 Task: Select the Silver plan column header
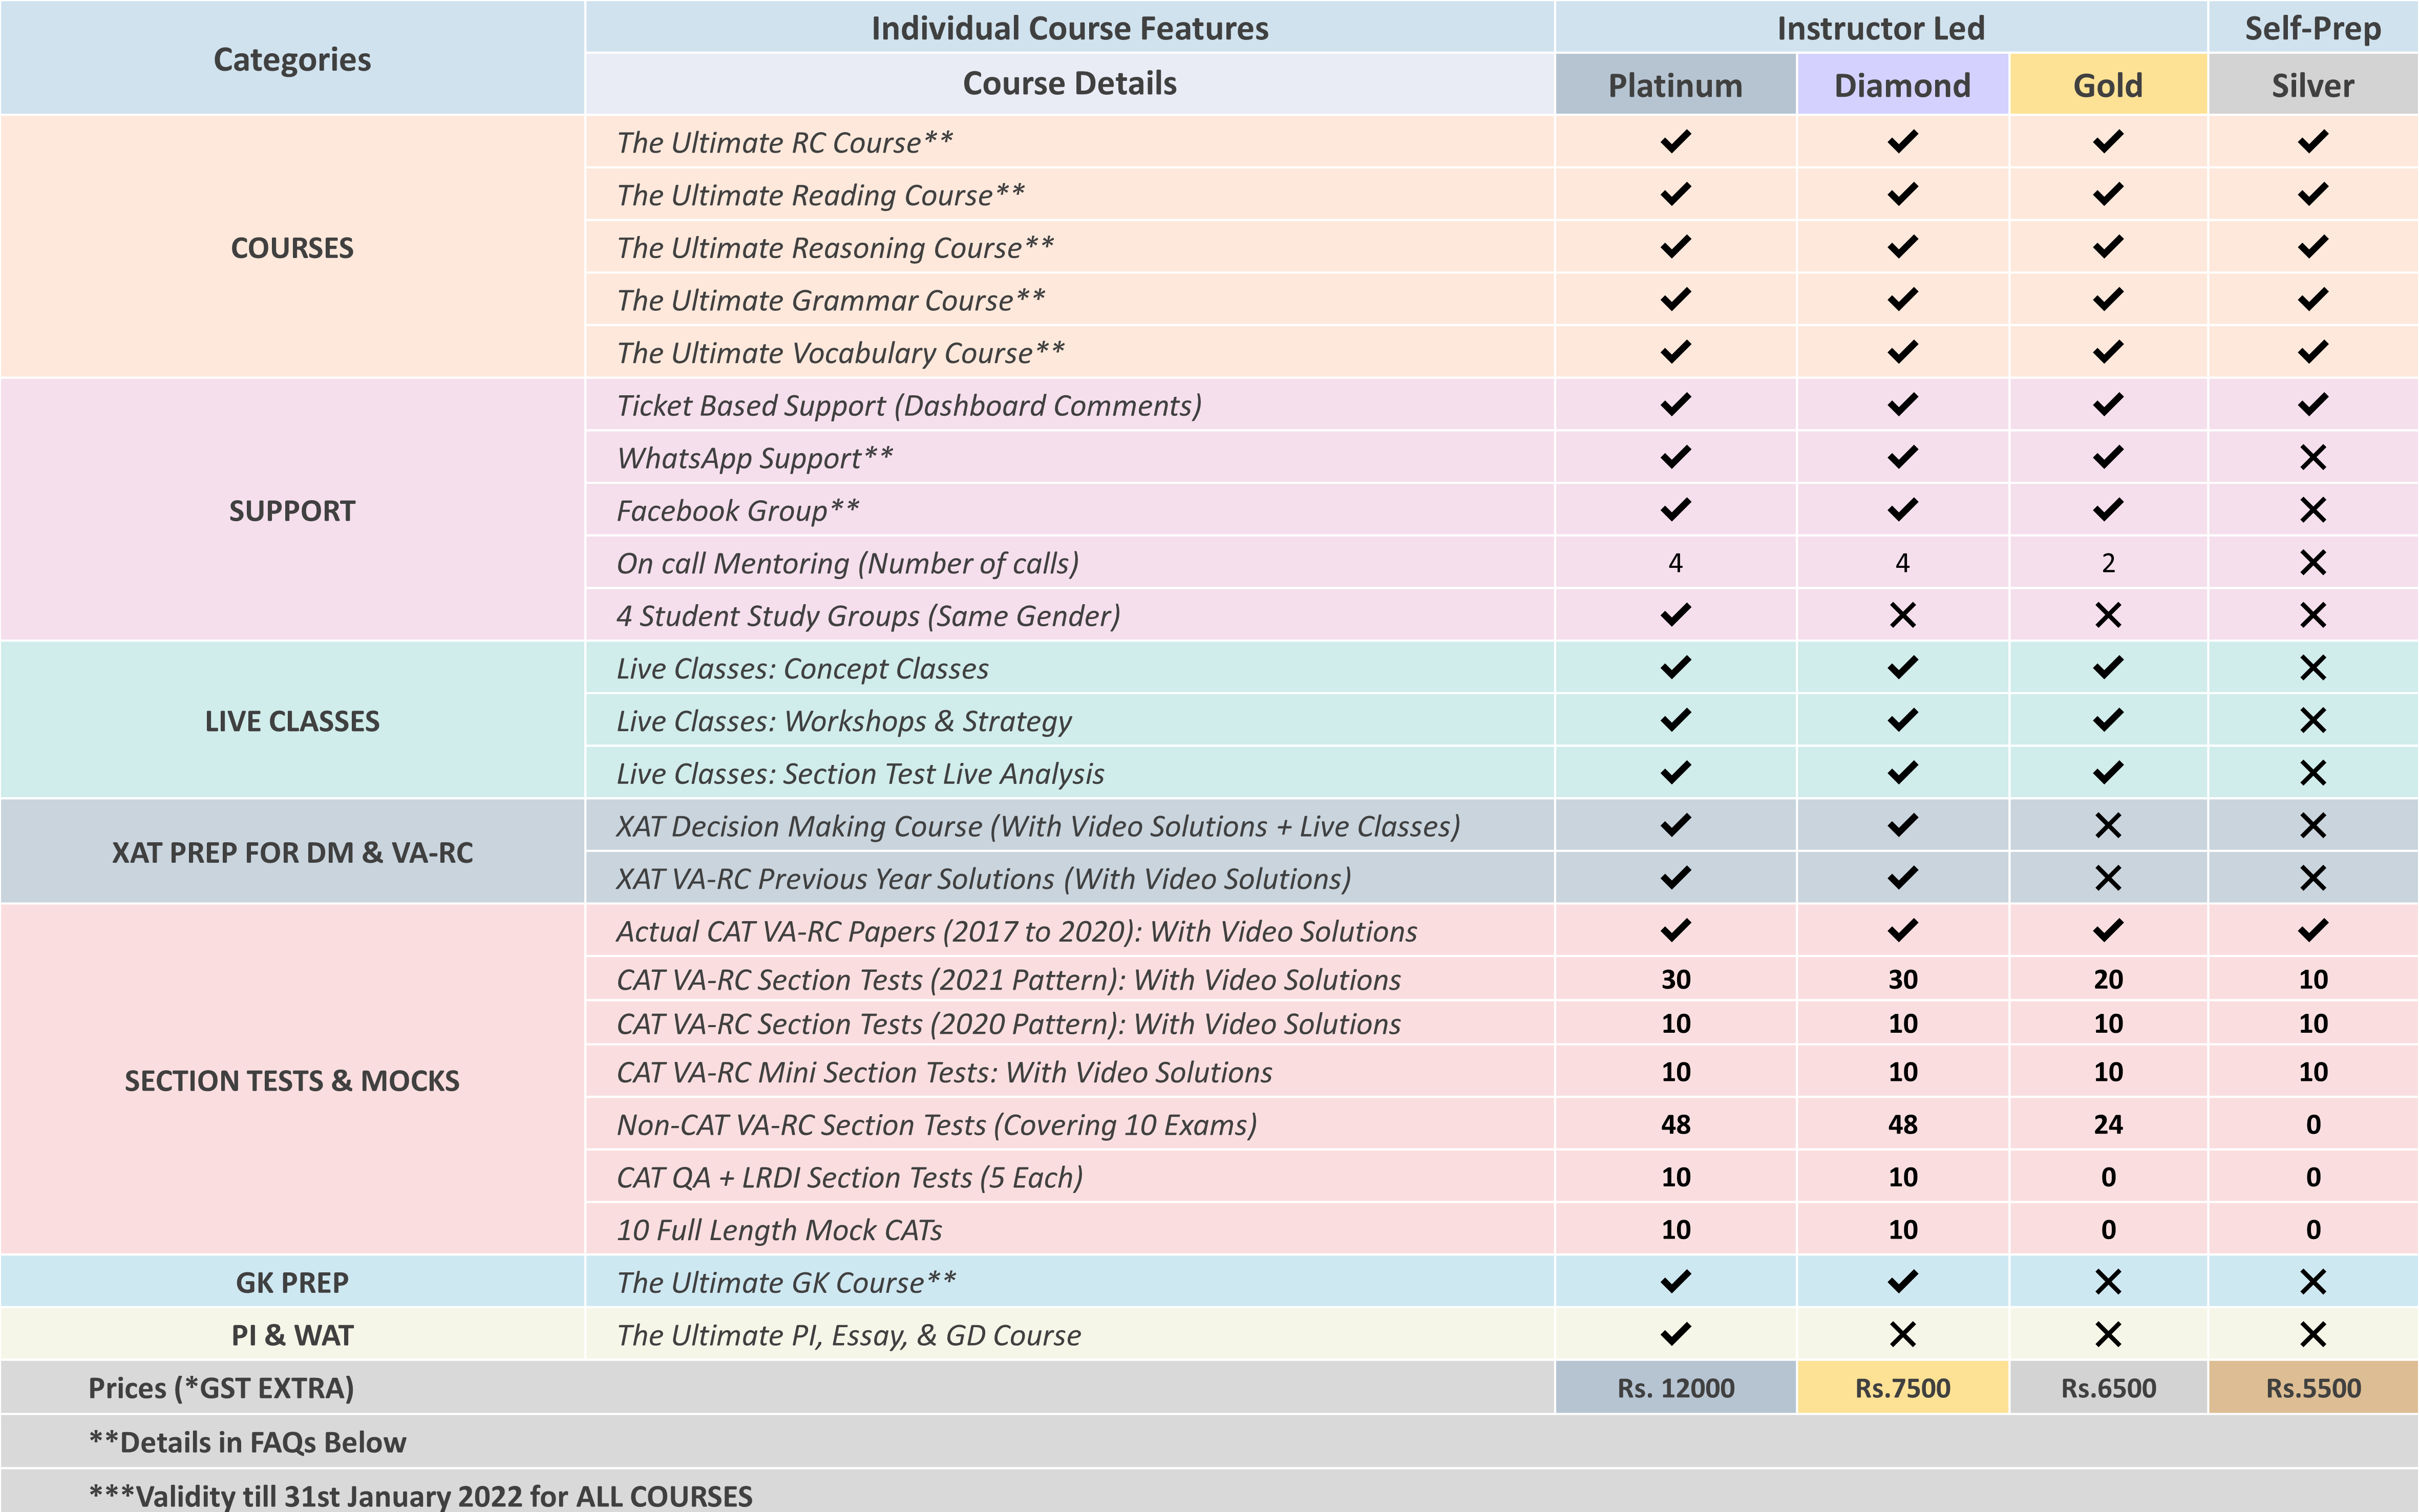click(x=2312, y=85)
